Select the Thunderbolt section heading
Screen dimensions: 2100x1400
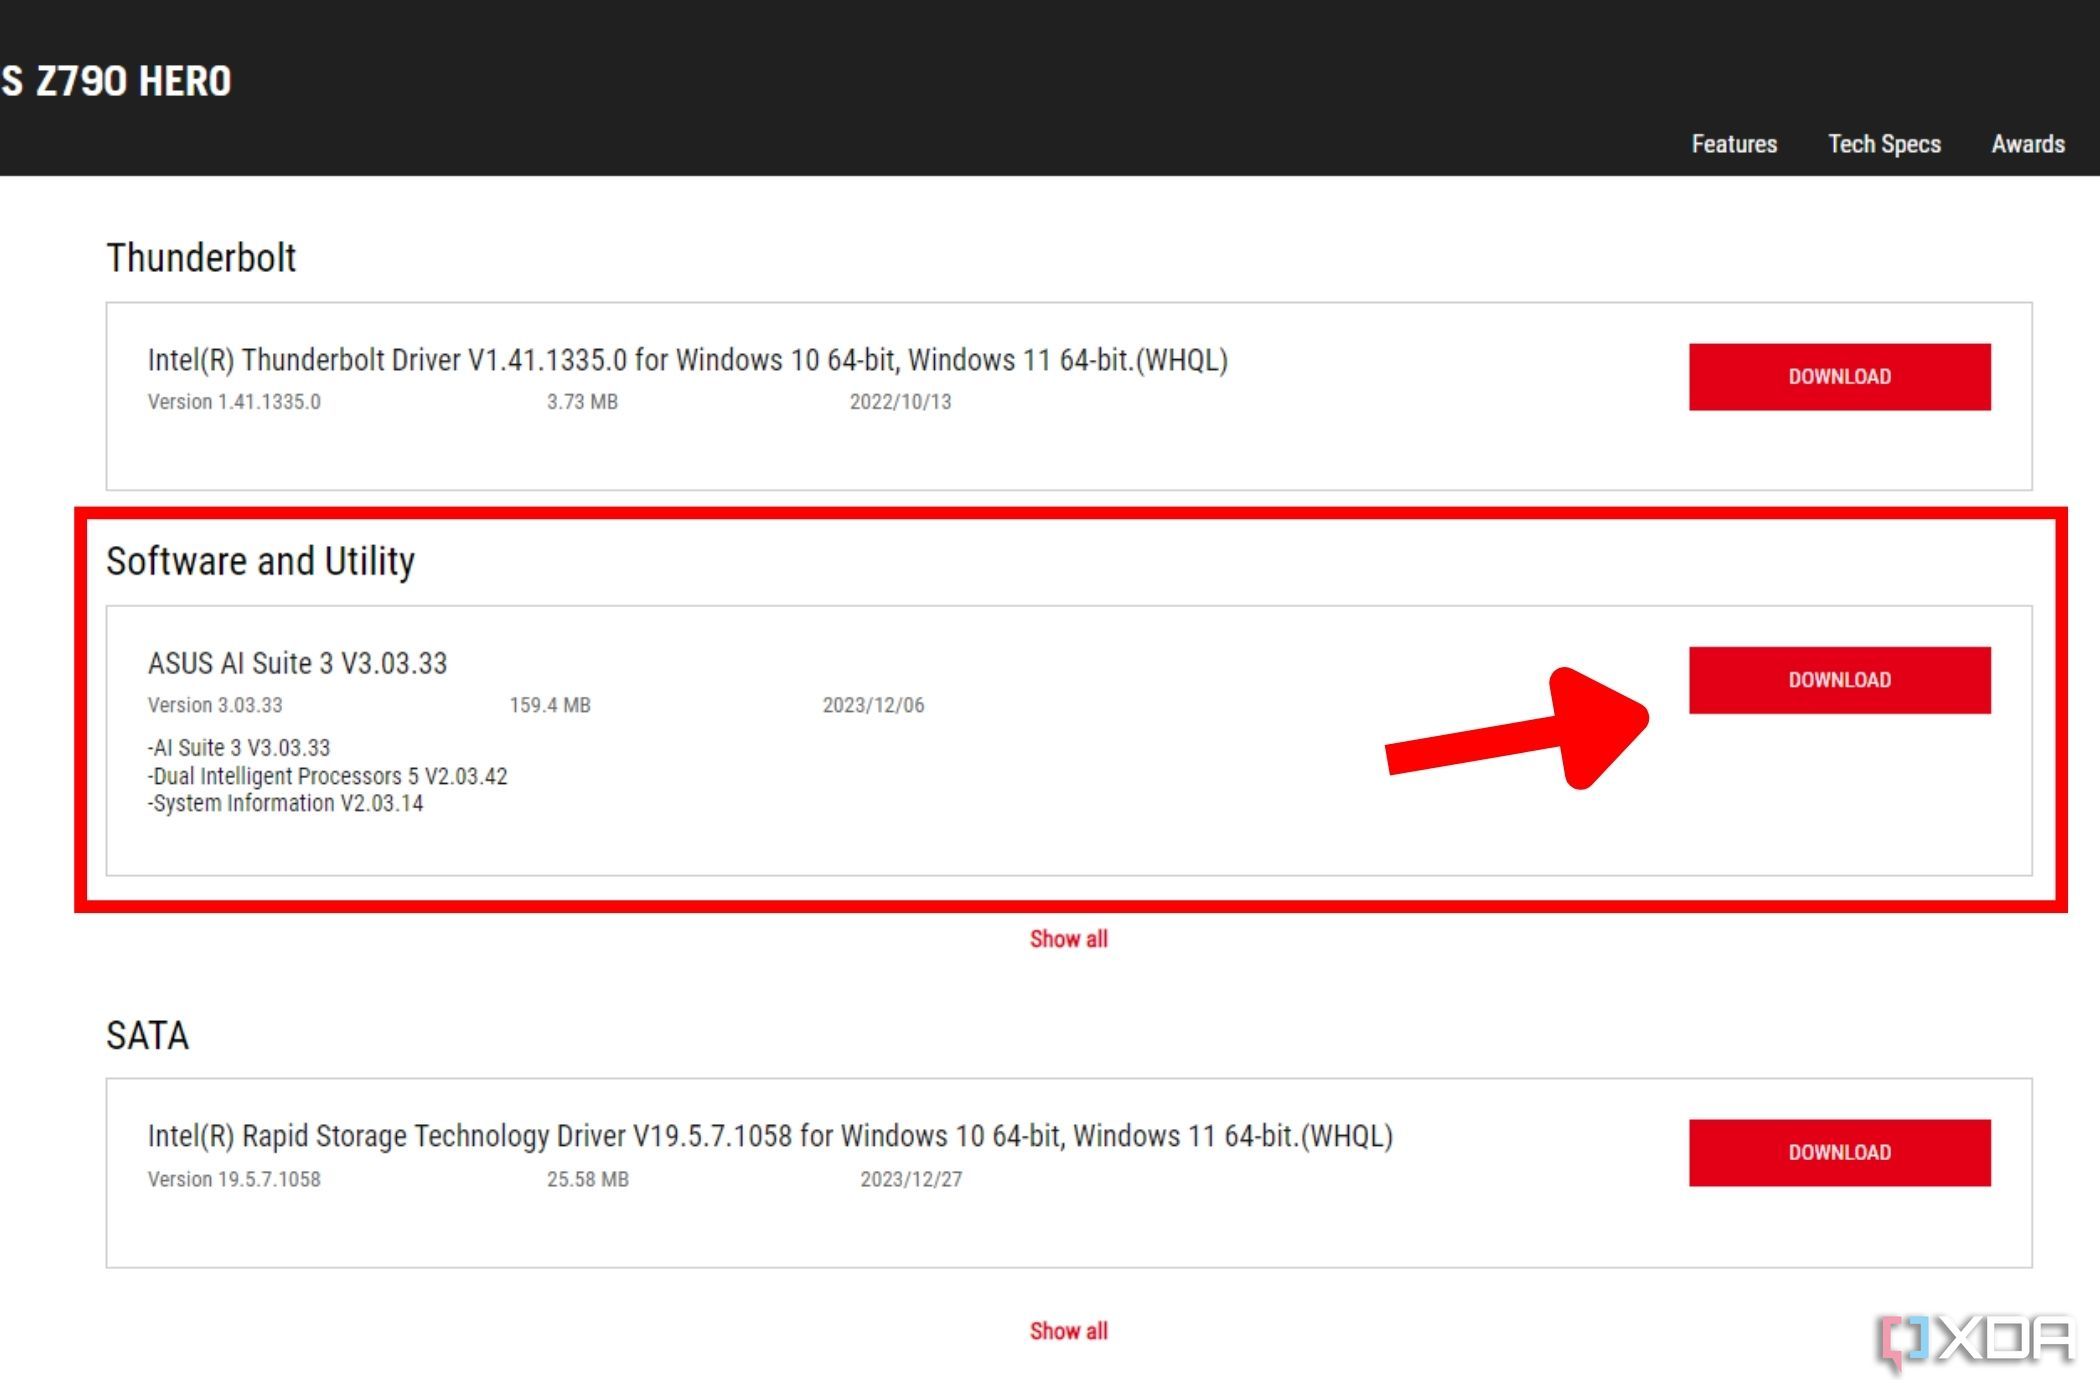pyautogui.click(x=201, y=258)
